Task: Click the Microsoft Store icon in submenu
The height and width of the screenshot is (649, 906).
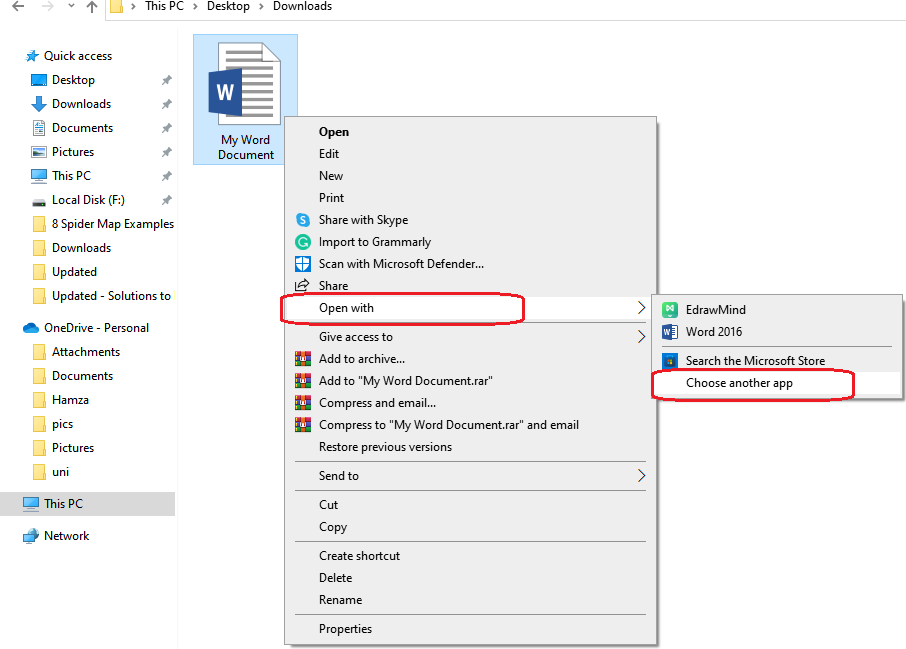Action: [x=670, y=361]
